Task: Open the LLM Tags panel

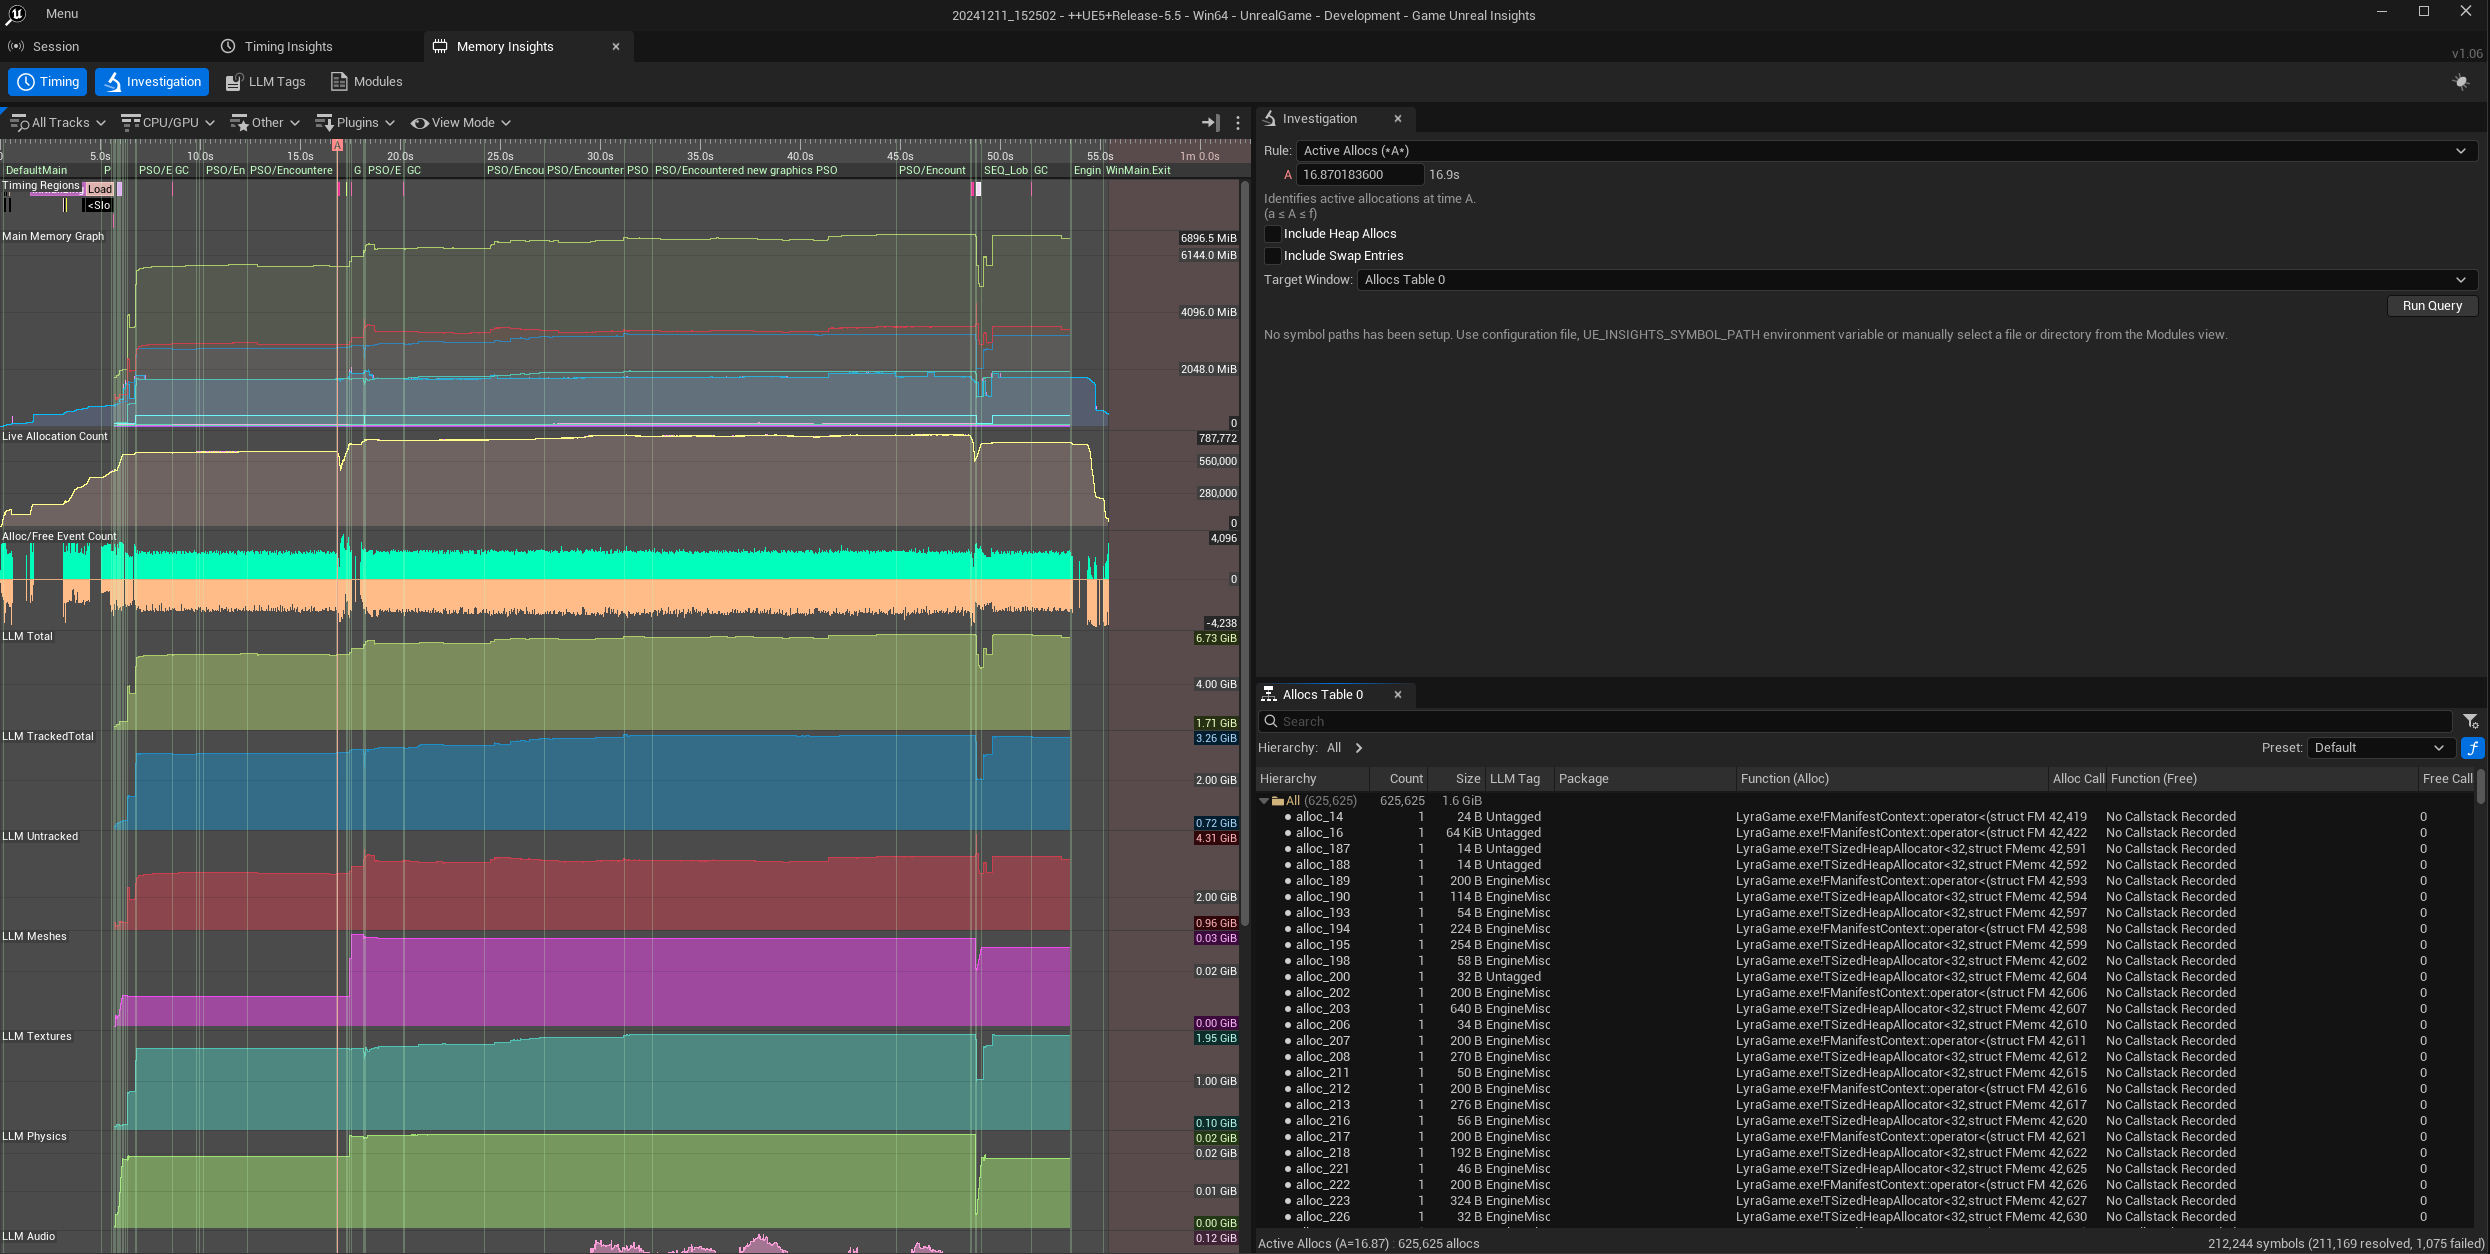Action: tap(266, 82)
